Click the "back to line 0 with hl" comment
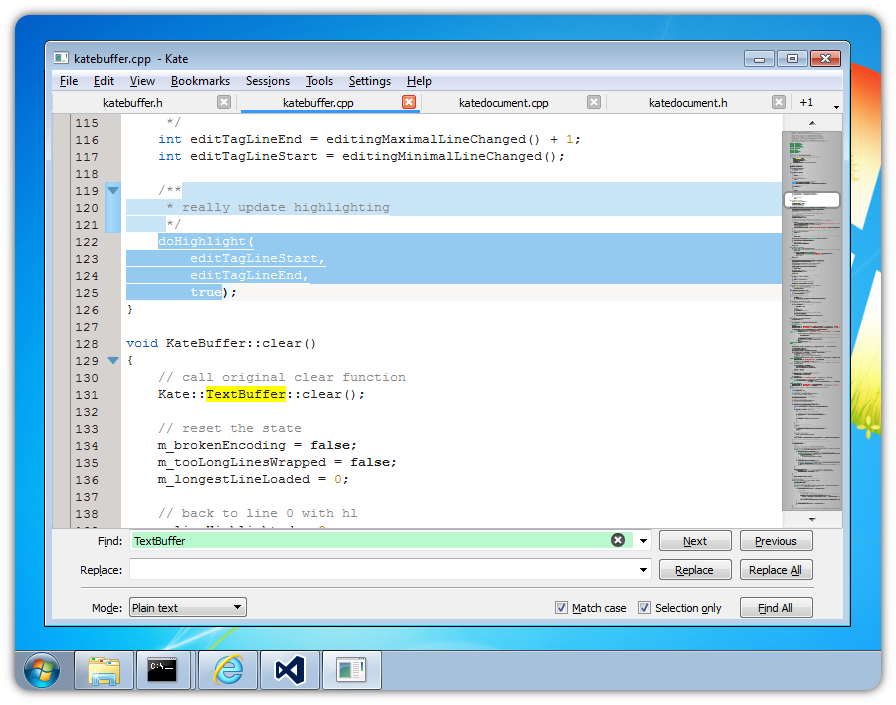Screen dimensions: 896x705 258,513
